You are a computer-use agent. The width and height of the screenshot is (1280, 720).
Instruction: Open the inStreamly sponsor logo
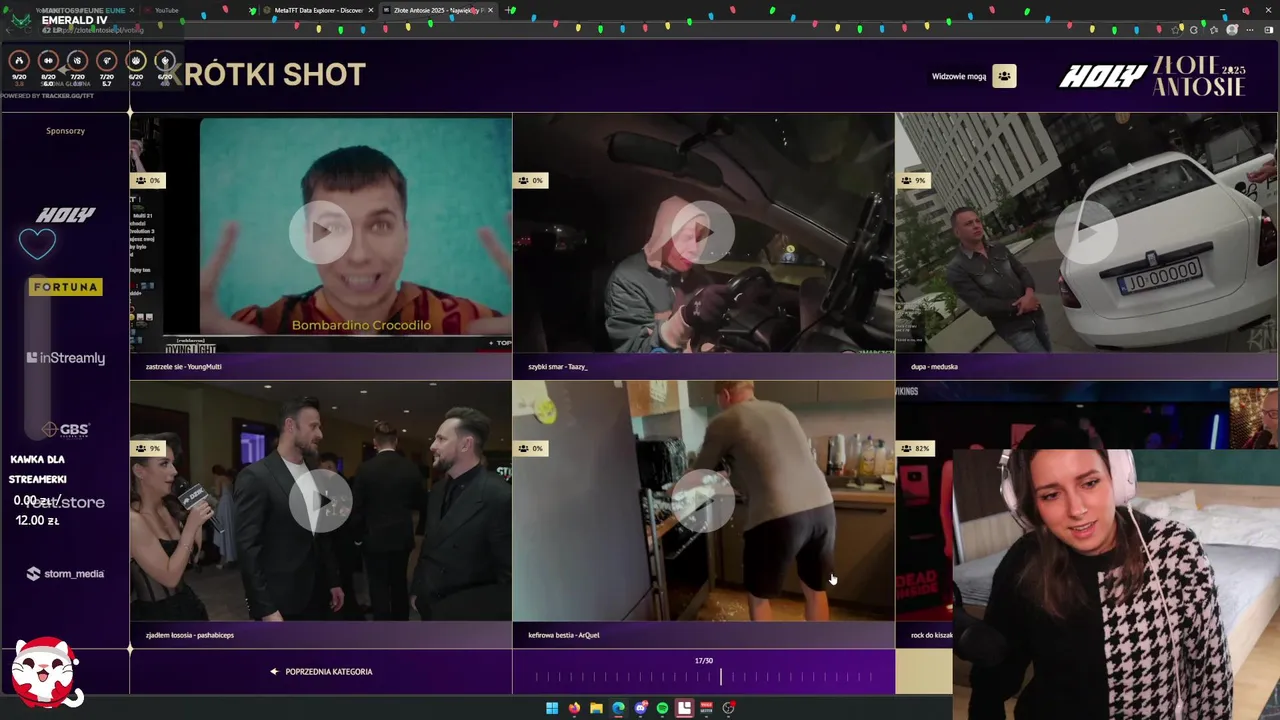pos(65,358)
